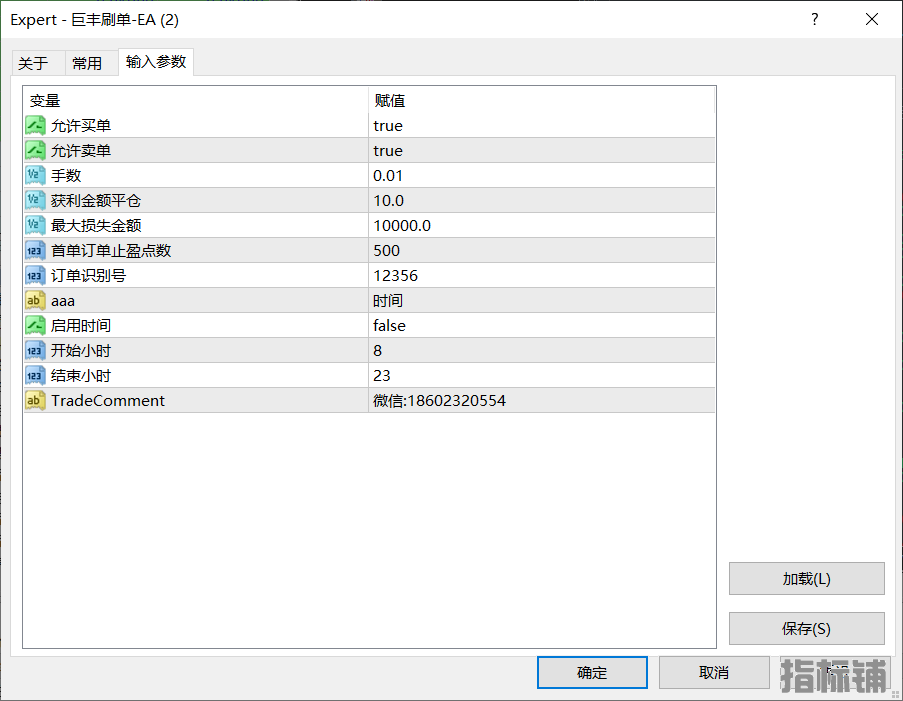The height and width of the screenshot is (701, 903).
Task: Click the integer icon beside 开始小时
Action: pyautogui.click(x=35, y=351)
